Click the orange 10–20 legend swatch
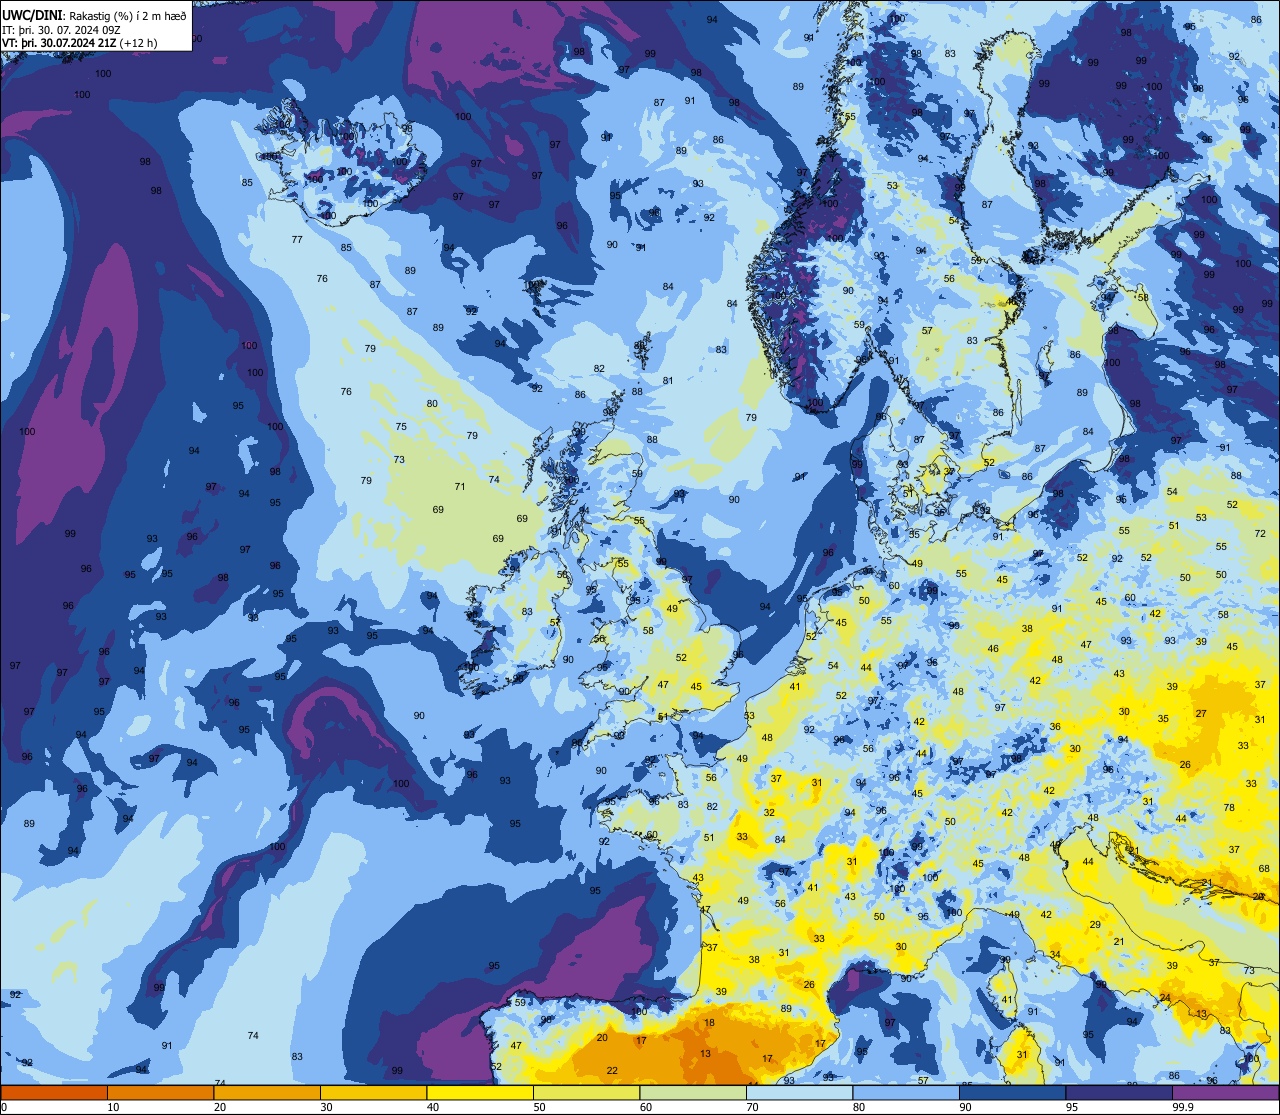This screenshot has width=1280, height=1115. click(160, 1092)
